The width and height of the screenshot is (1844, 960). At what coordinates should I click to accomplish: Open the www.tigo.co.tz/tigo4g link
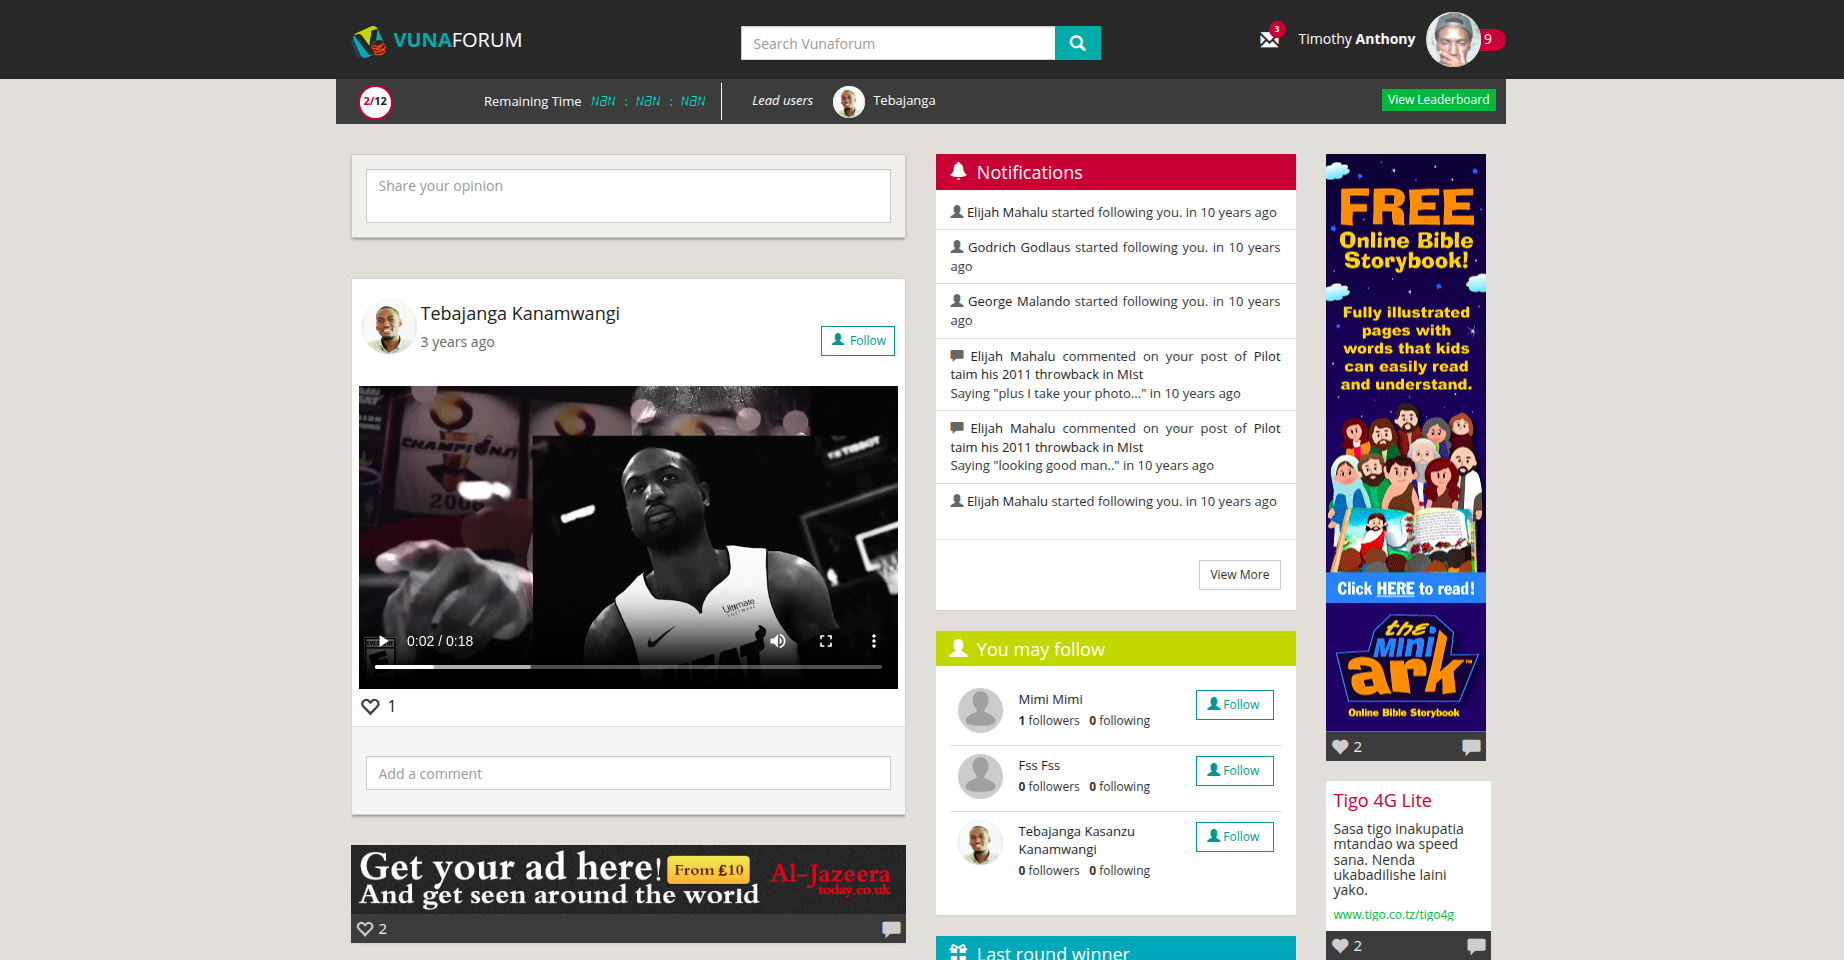click(1393, 915)
